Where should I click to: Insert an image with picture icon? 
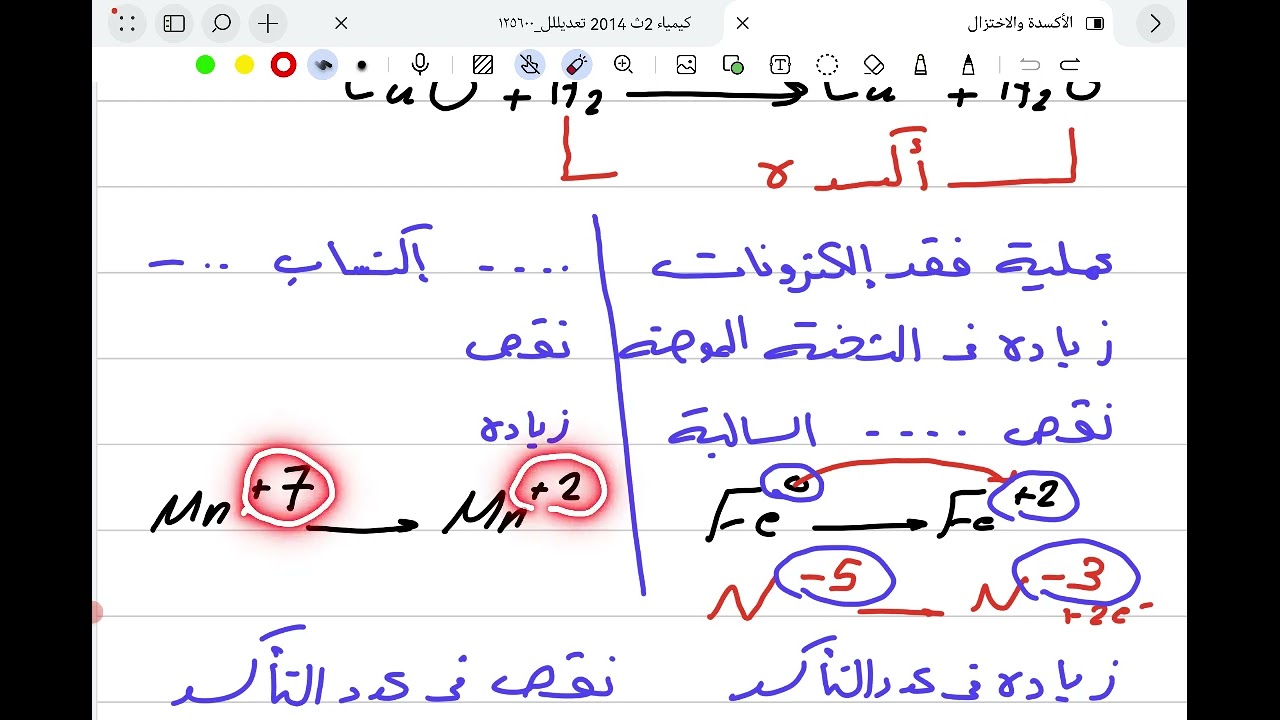(x=686, y=65)
